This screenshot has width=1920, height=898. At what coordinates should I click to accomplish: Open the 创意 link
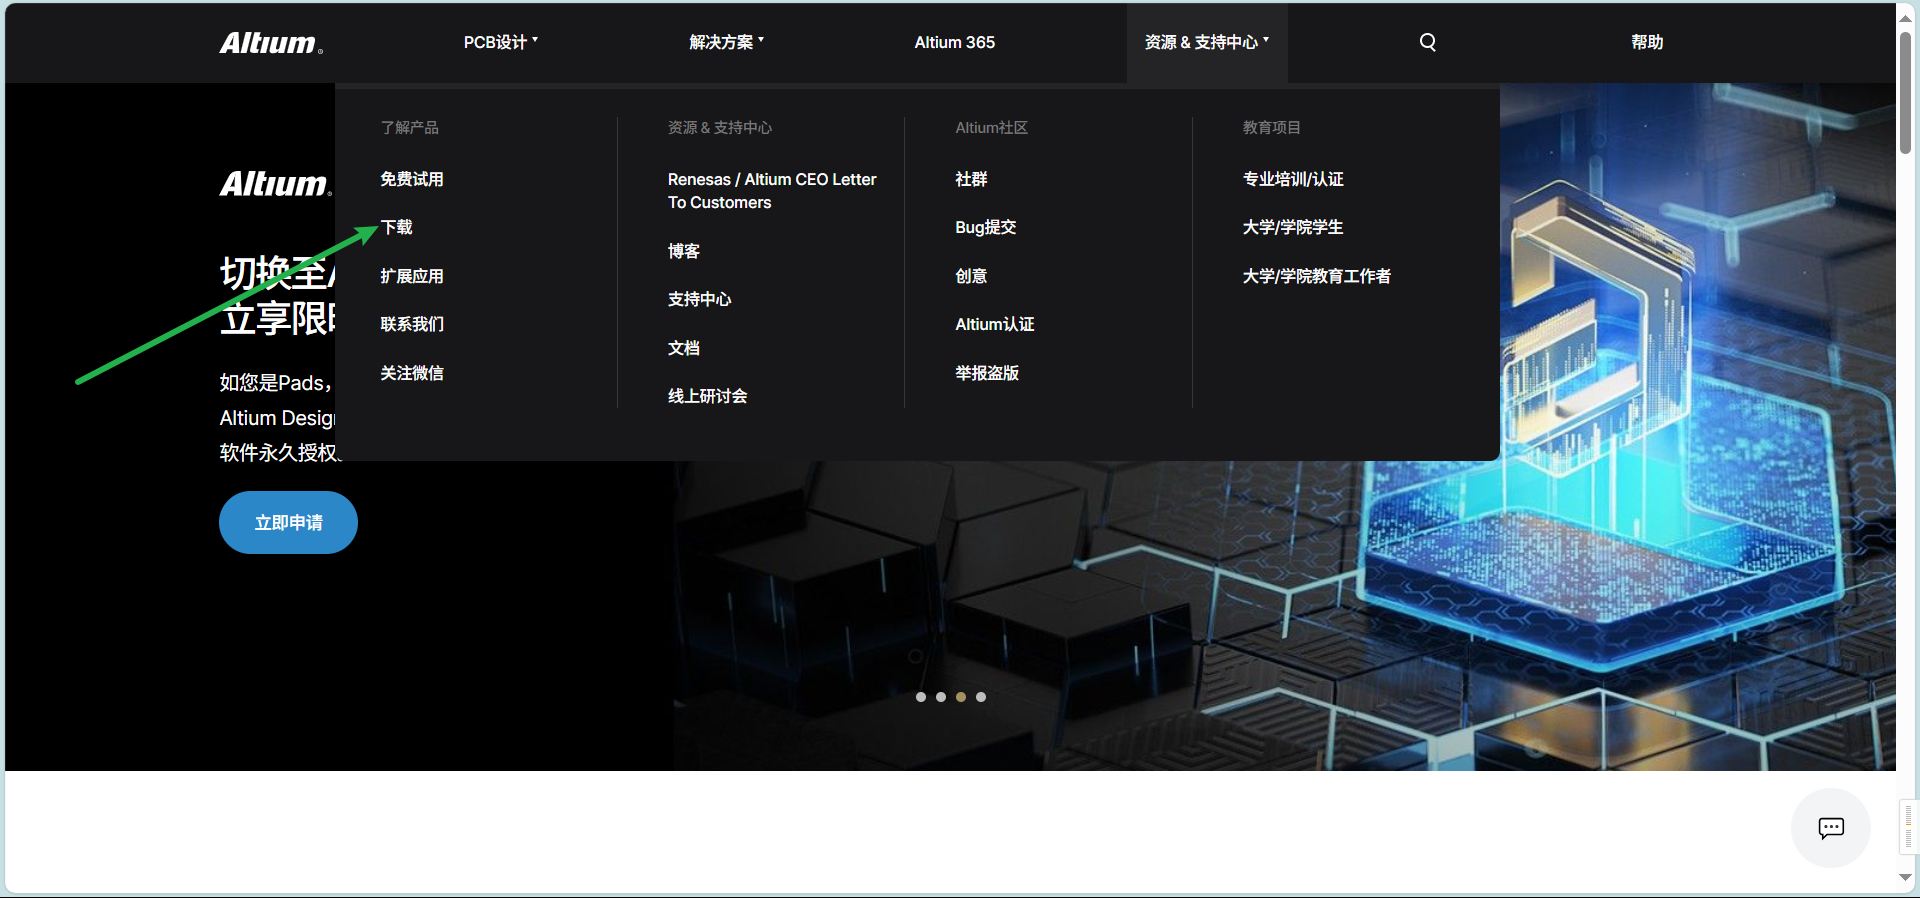(x=971, y=276)
